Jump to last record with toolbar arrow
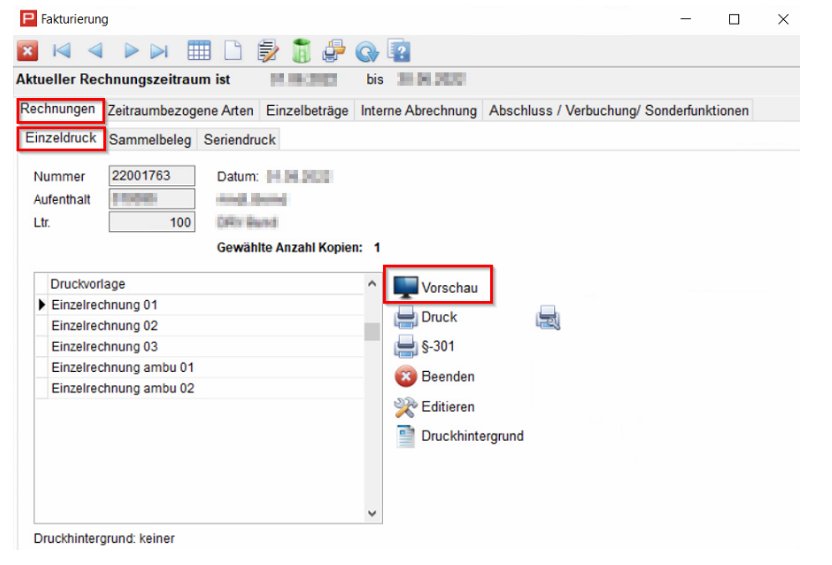The width and height of the screenshot is (832, 565). [160, 51]
